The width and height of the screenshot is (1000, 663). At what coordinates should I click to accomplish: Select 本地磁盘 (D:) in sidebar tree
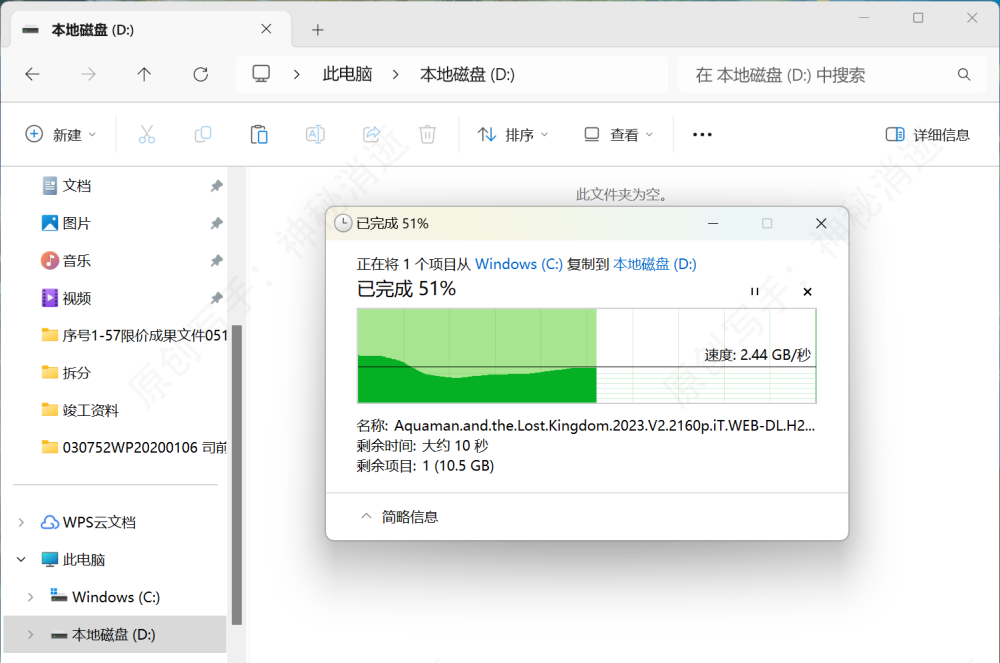coord(103,635)
